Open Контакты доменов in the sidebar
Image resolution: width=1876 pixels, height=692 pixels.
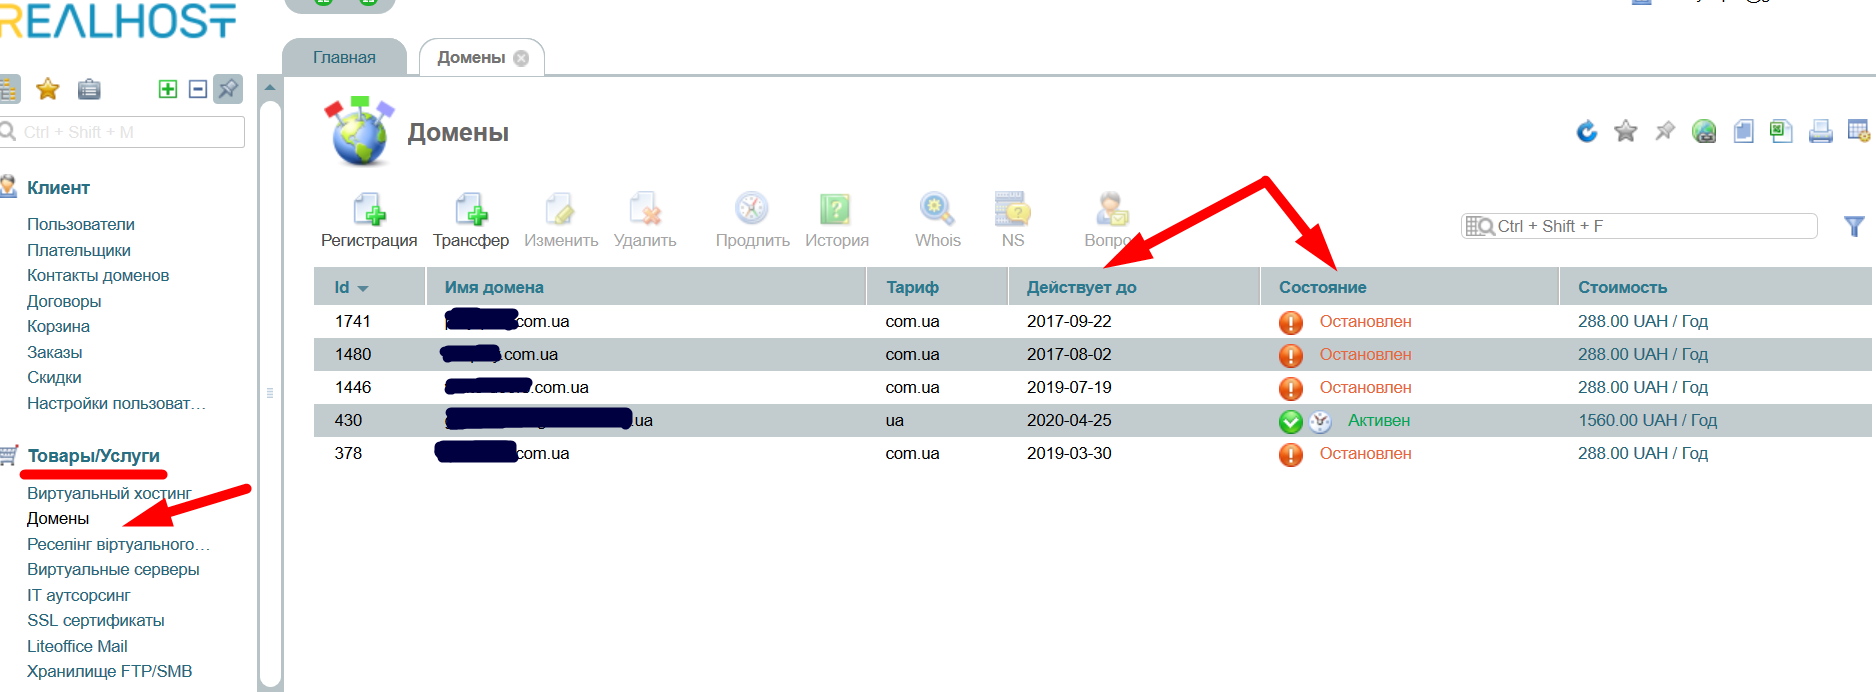[98, 275]
